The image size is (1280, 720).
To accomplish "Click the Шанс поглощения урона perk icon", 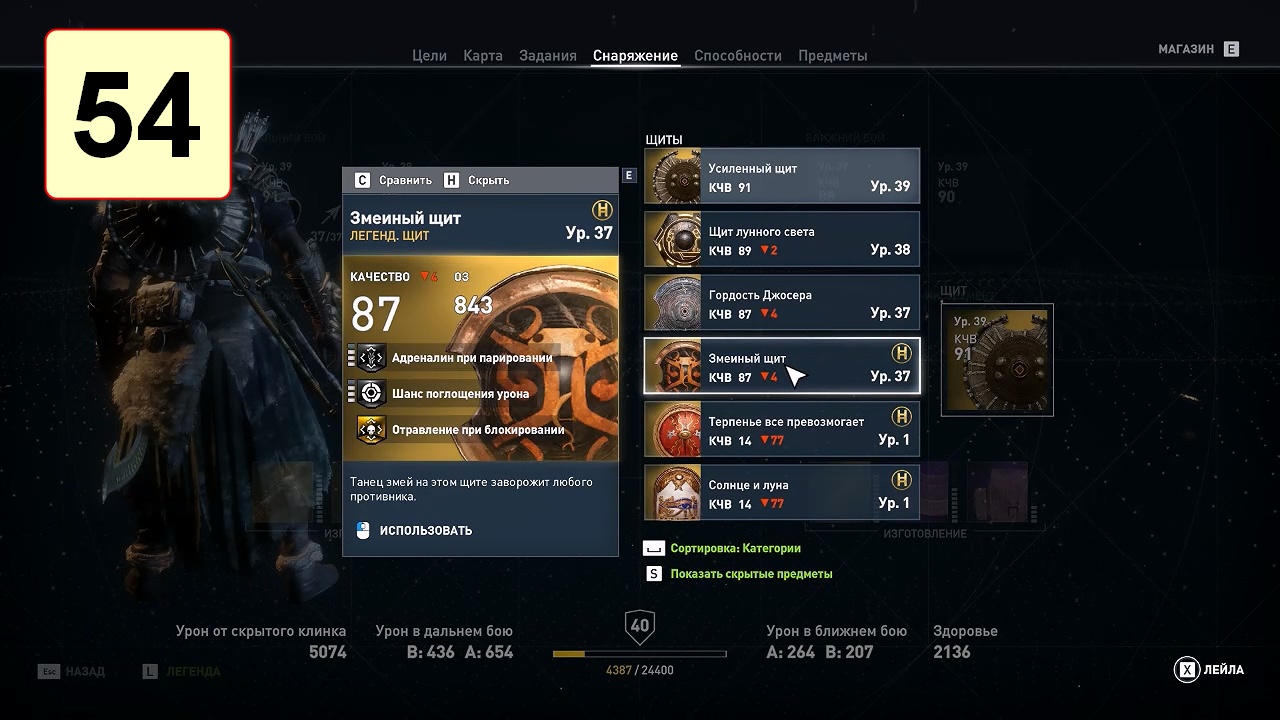I will pos(371,393).
